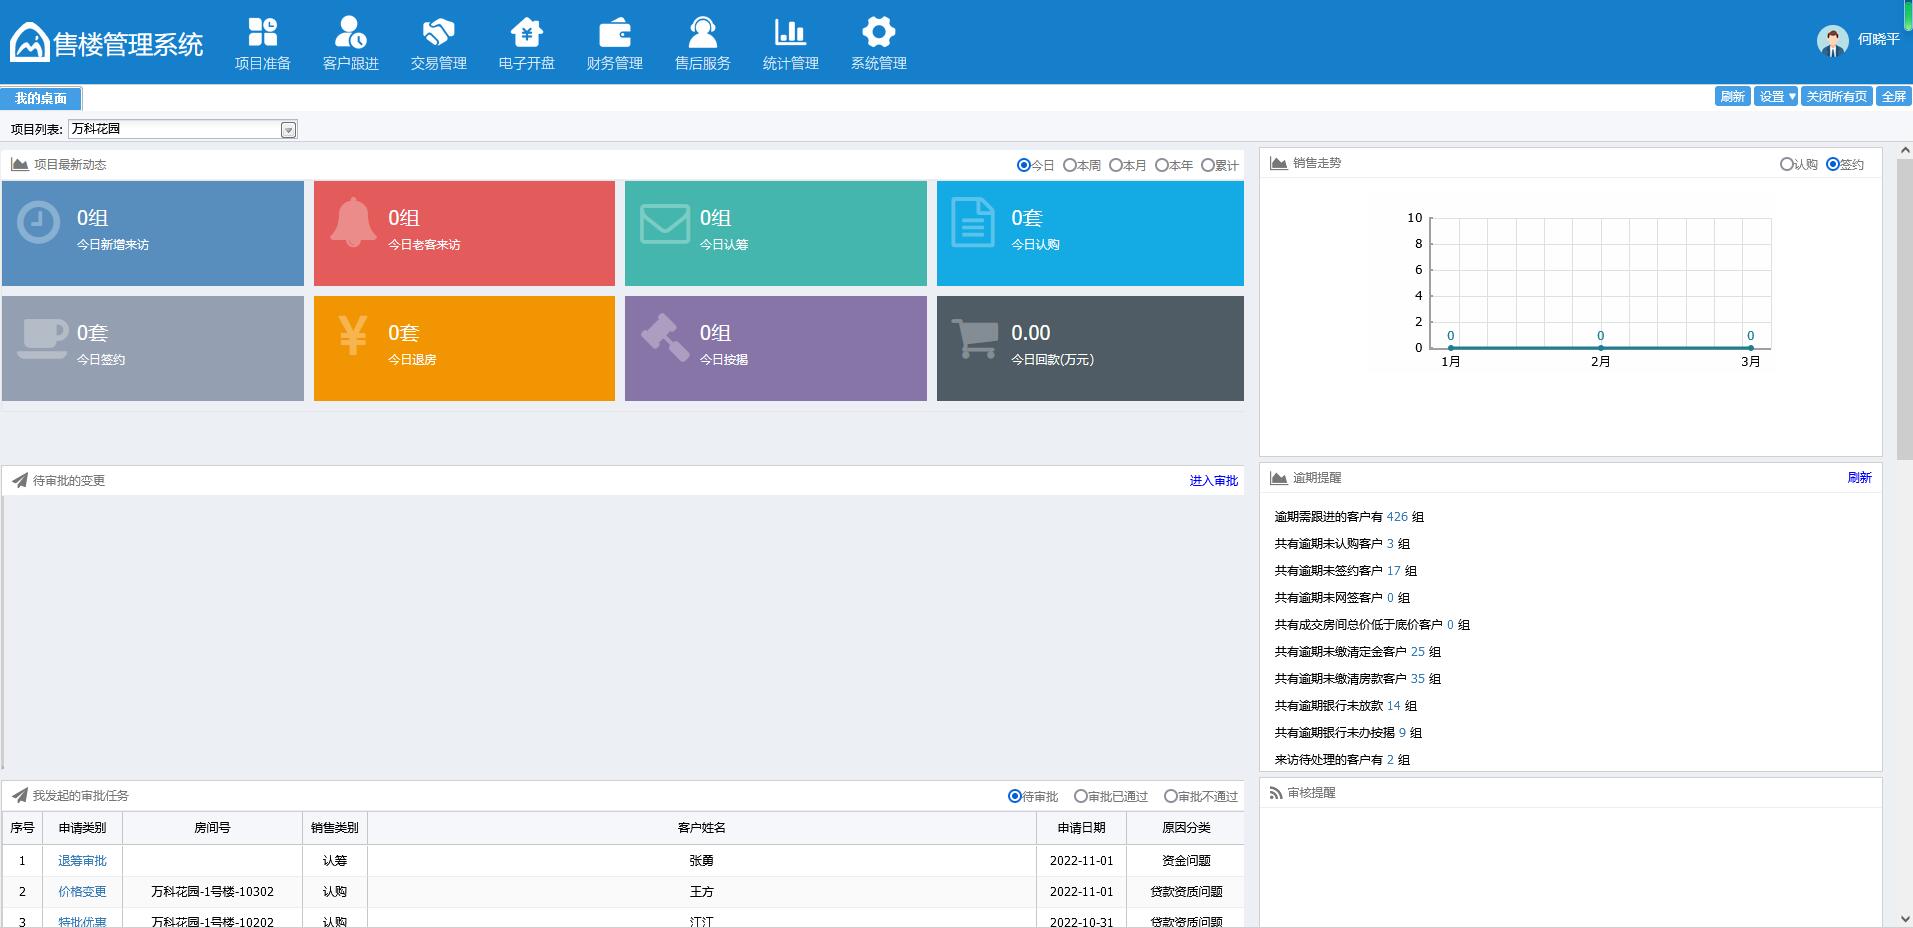This screenshot has width=1913, height=928.
Task: Click the 关闭所有页 button
Action: coord(1836,97)
